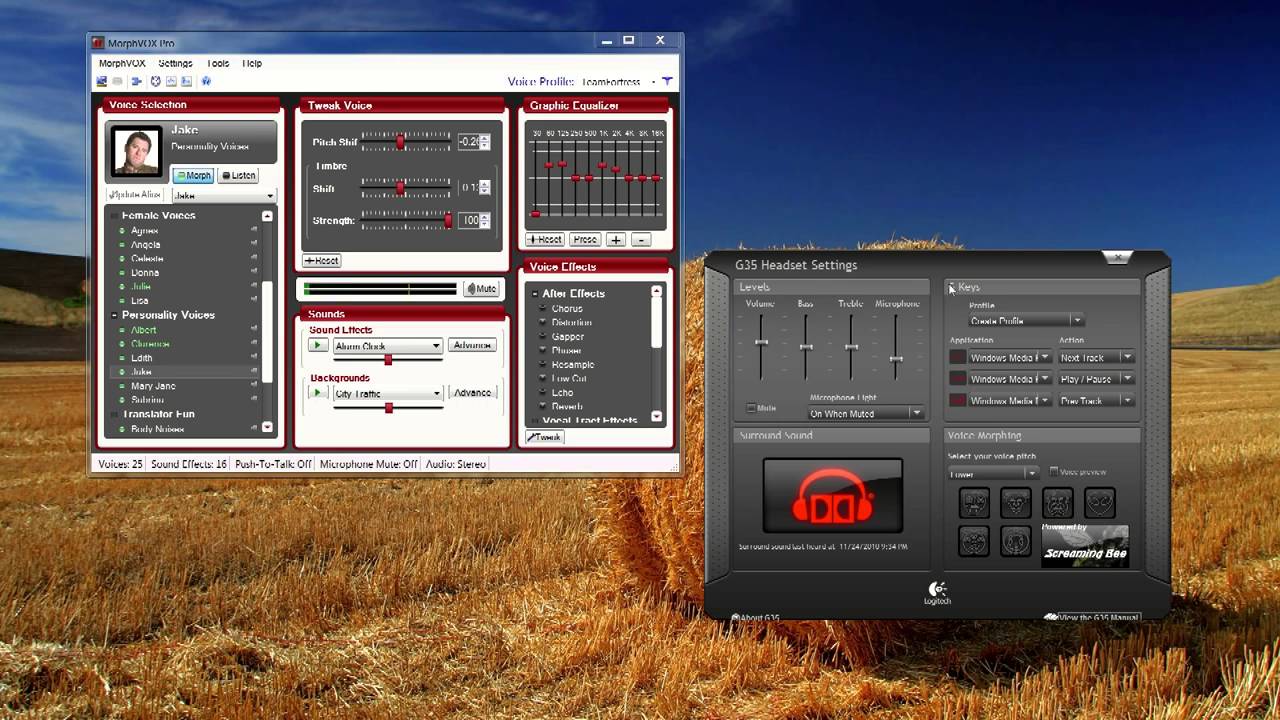Click the G35 Volume slider handle
Image resolution: width=1280 pixels, height=720 pixels.
point(761,342)
